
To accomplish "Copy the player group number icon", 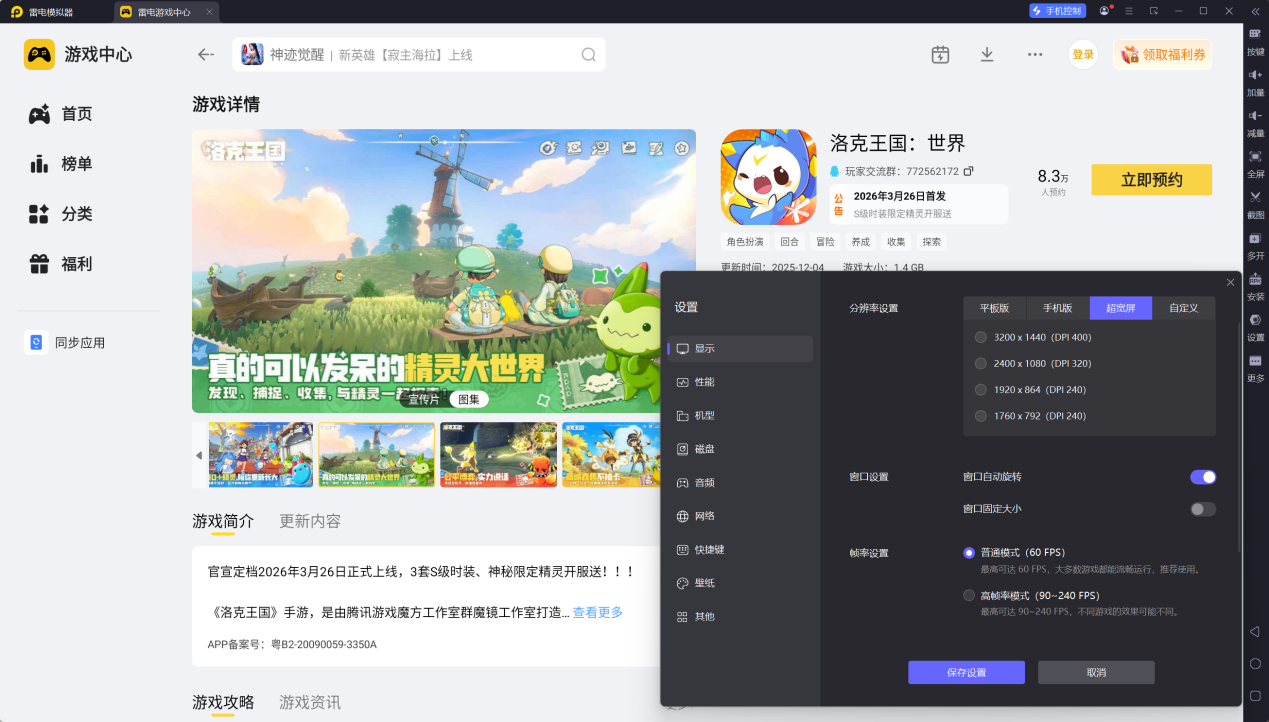I will click(x=968, y=171).
